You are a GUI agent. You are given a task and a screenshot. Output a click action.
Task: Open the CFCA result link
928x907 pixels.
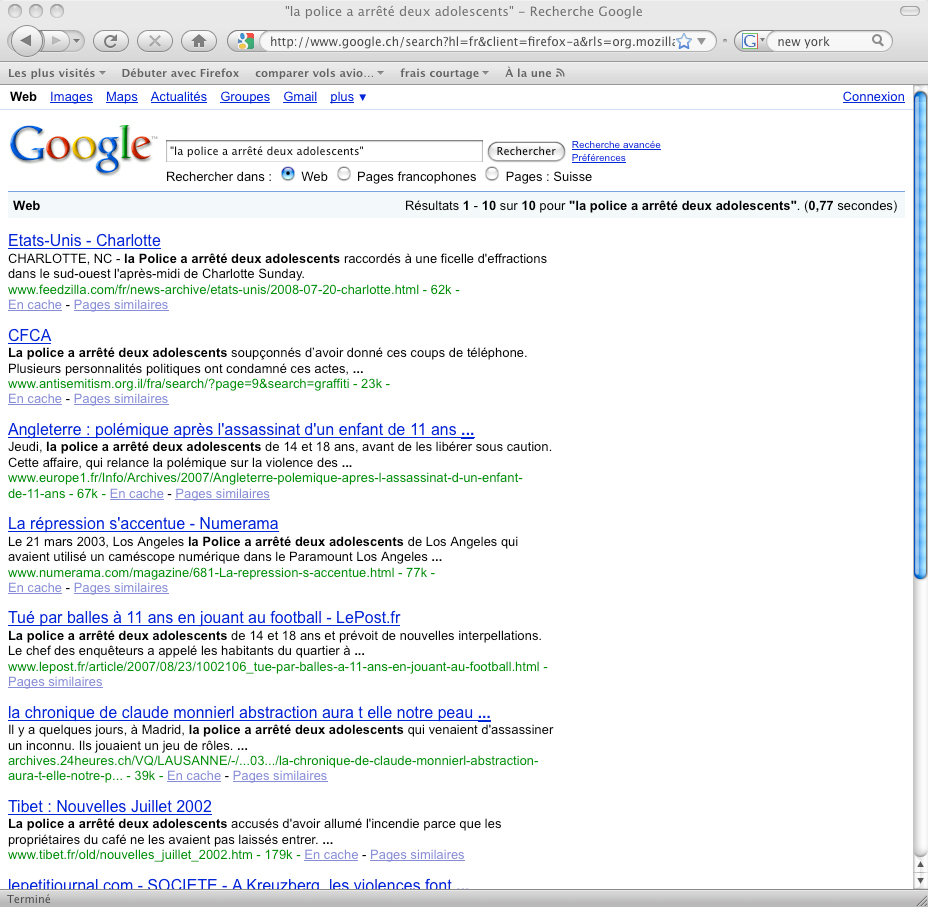pyautogui.click(x=30, y=335)
